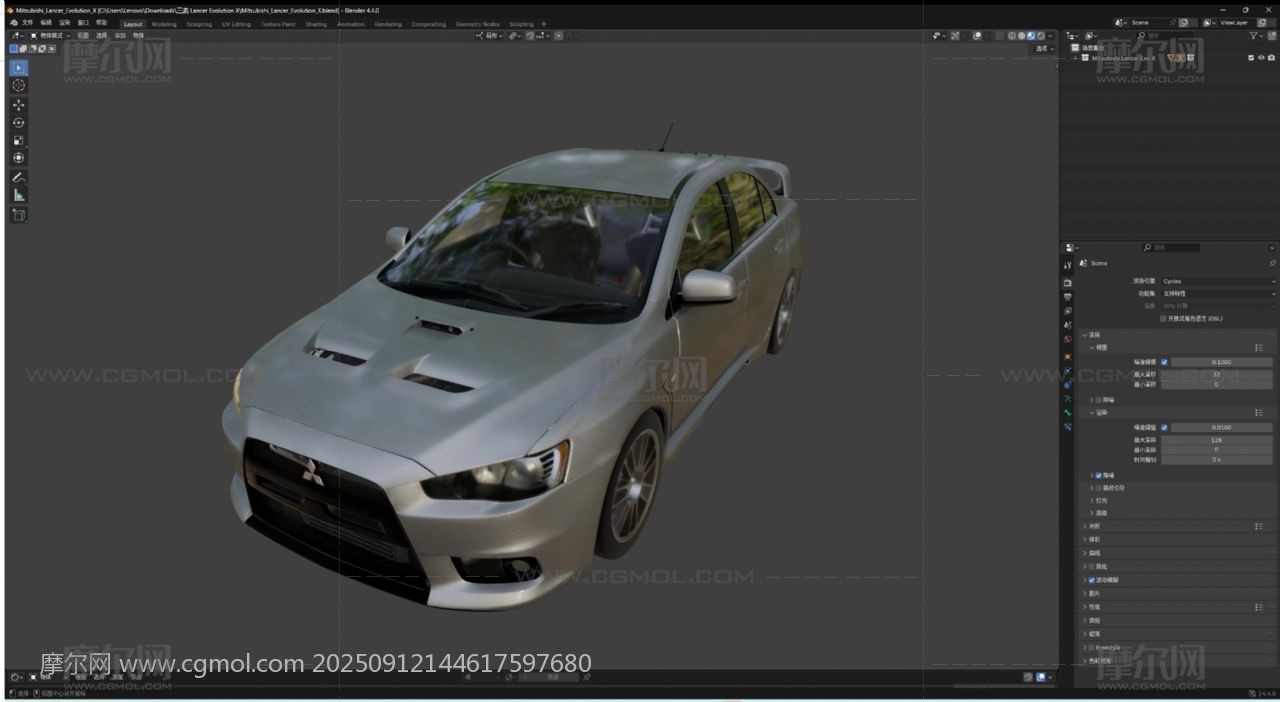Screen dimensions: 1280x702
Task: Open the Edit menu
Action: [x=46, y=23]
